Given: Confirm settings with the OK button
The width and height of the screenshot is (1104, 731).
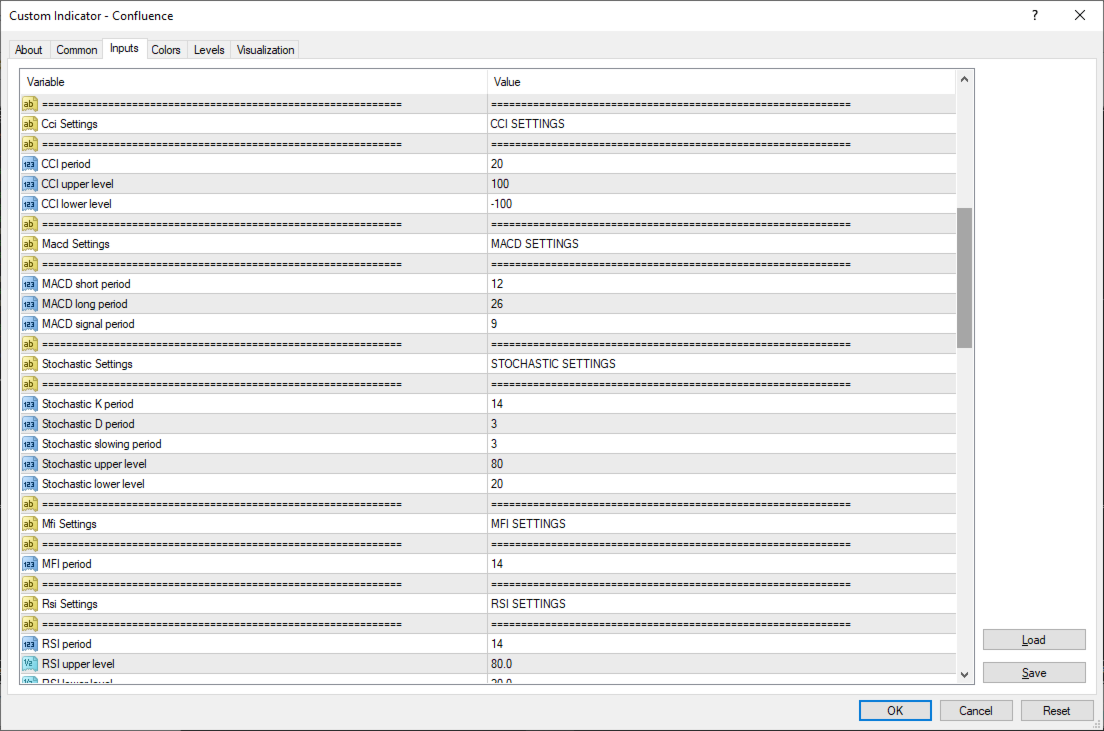Looking at the screenshot, I should [895, 711].
